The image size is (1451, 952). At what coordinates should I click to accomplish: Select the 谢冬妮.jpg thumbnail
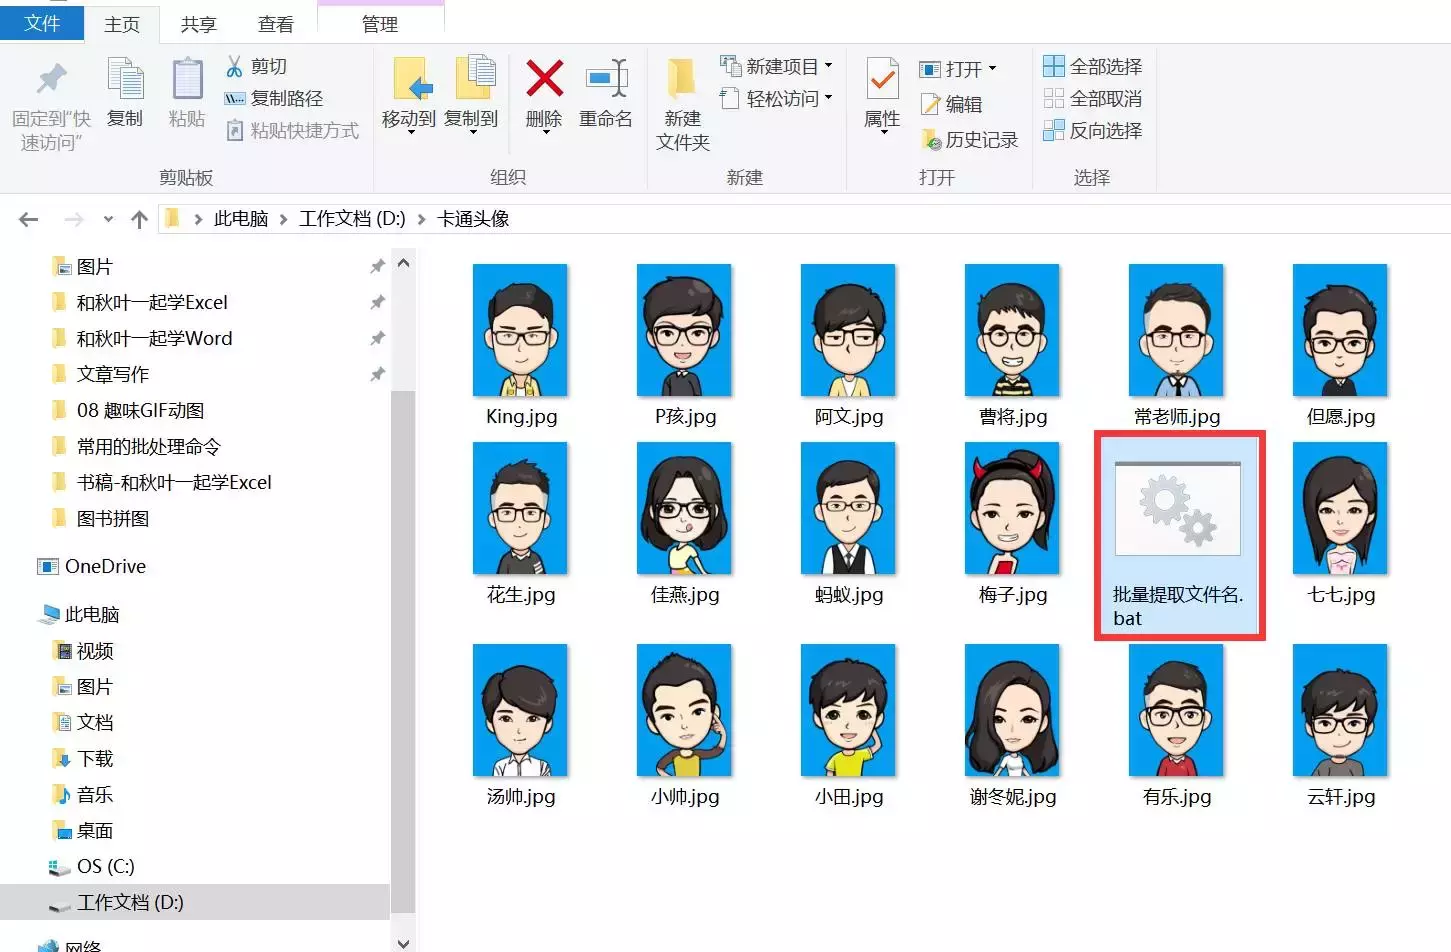pos(1012,710)
